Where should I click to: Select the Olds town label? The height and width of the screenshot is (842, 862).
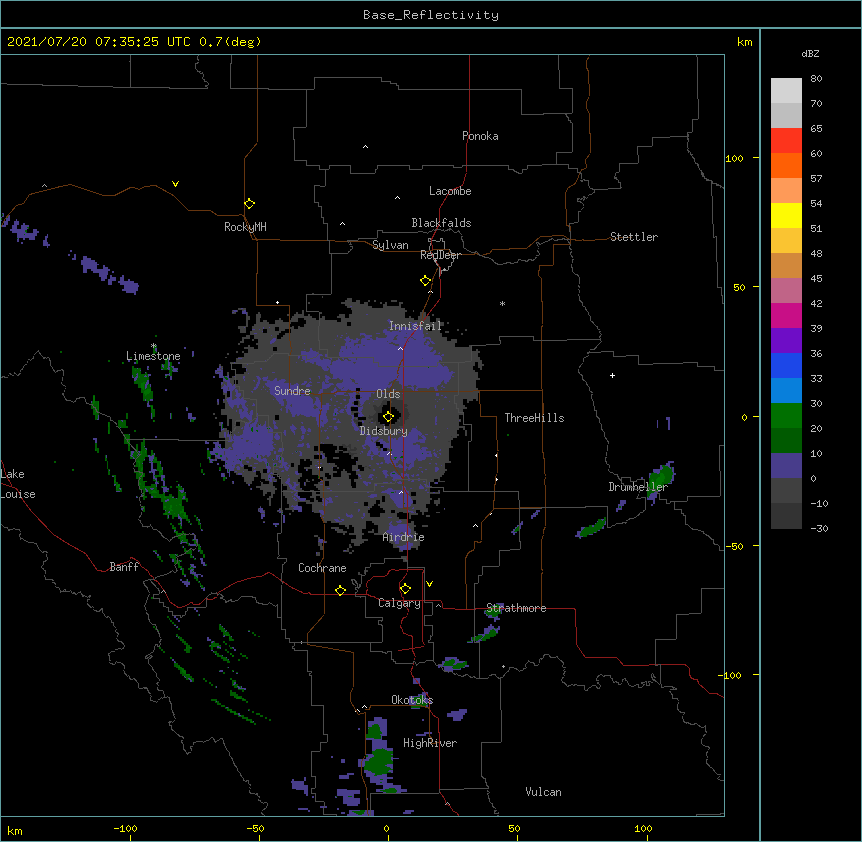click(x=388, y=394)
